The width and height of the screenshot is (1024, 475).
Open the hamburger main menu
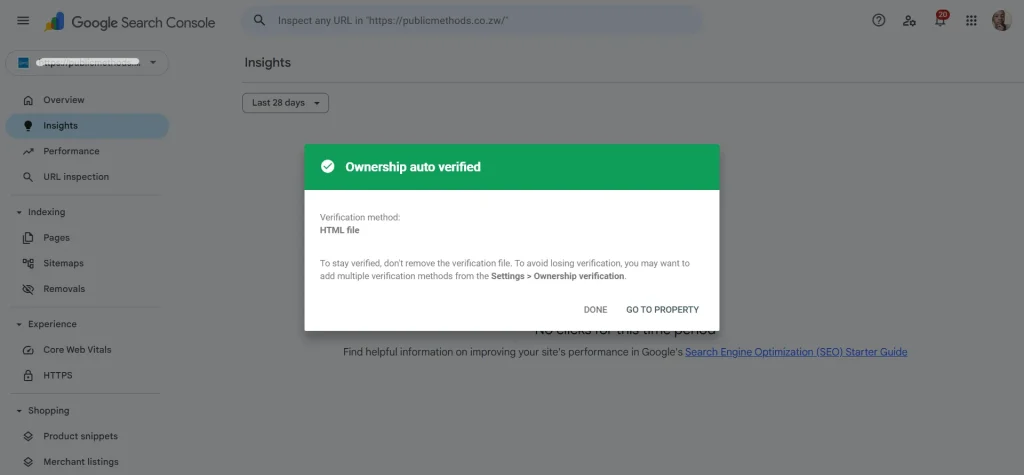tap(23, 21)
